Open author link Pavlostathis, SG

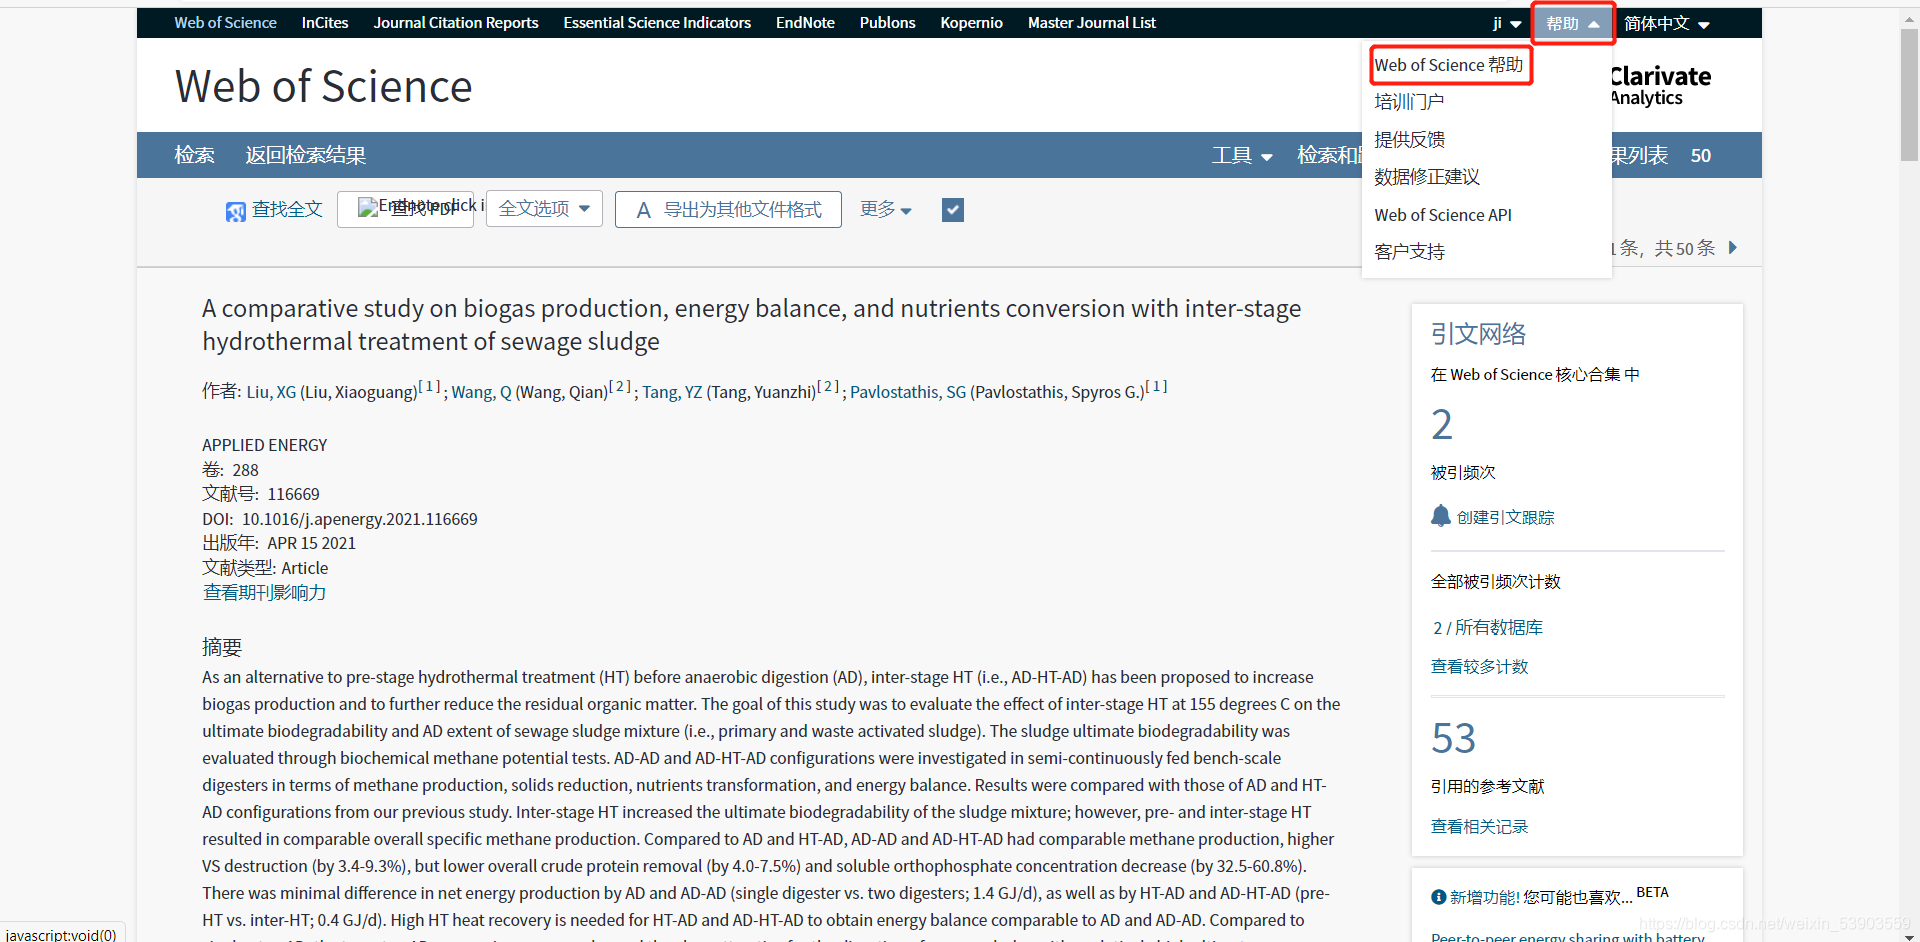(908, 392)
